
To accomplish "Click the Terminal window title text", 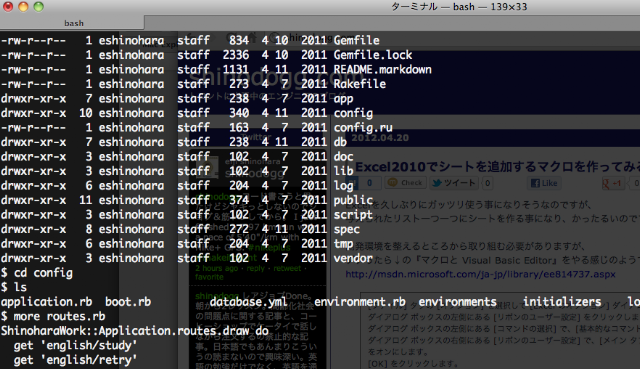I will coord(459,7).
